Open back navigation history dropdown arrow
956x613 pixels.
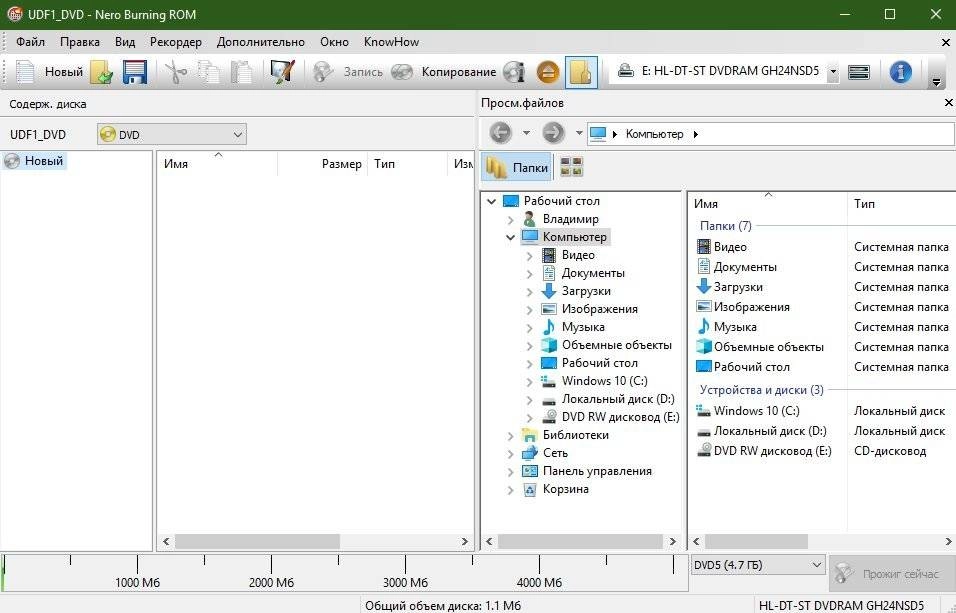[526, 133]
